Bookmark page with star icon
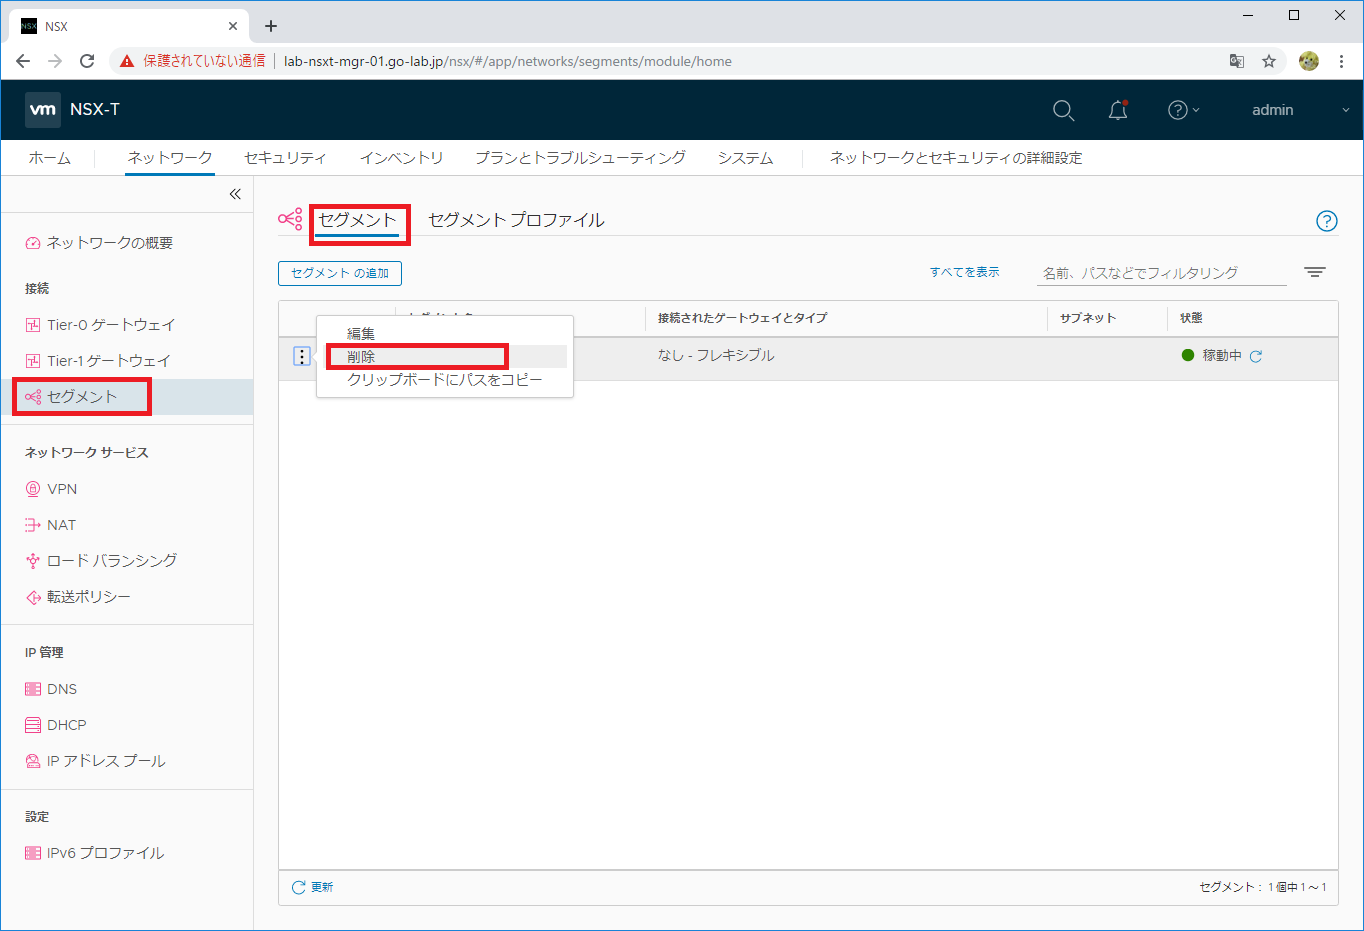The height and width of the screenshot is (931, 1364). click(x=1269, y=61)
